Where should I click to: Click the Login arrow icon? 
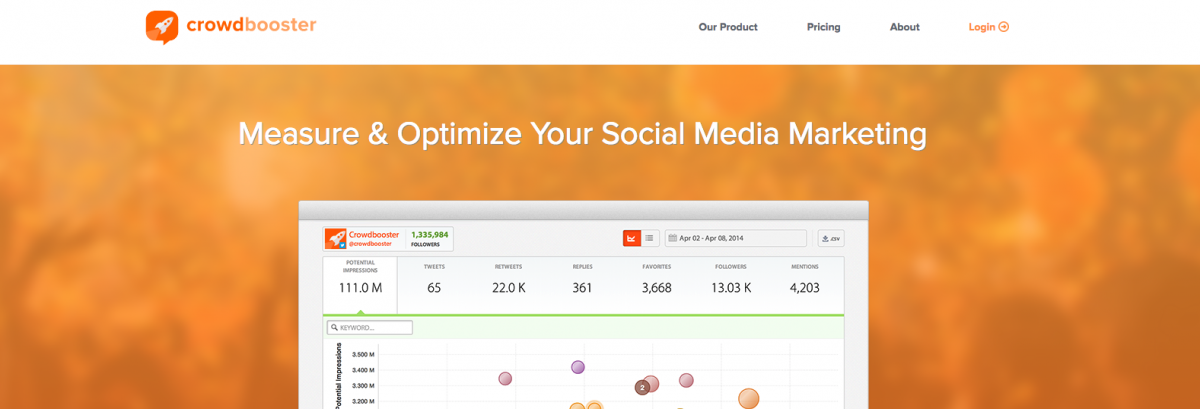point(1004,27)
